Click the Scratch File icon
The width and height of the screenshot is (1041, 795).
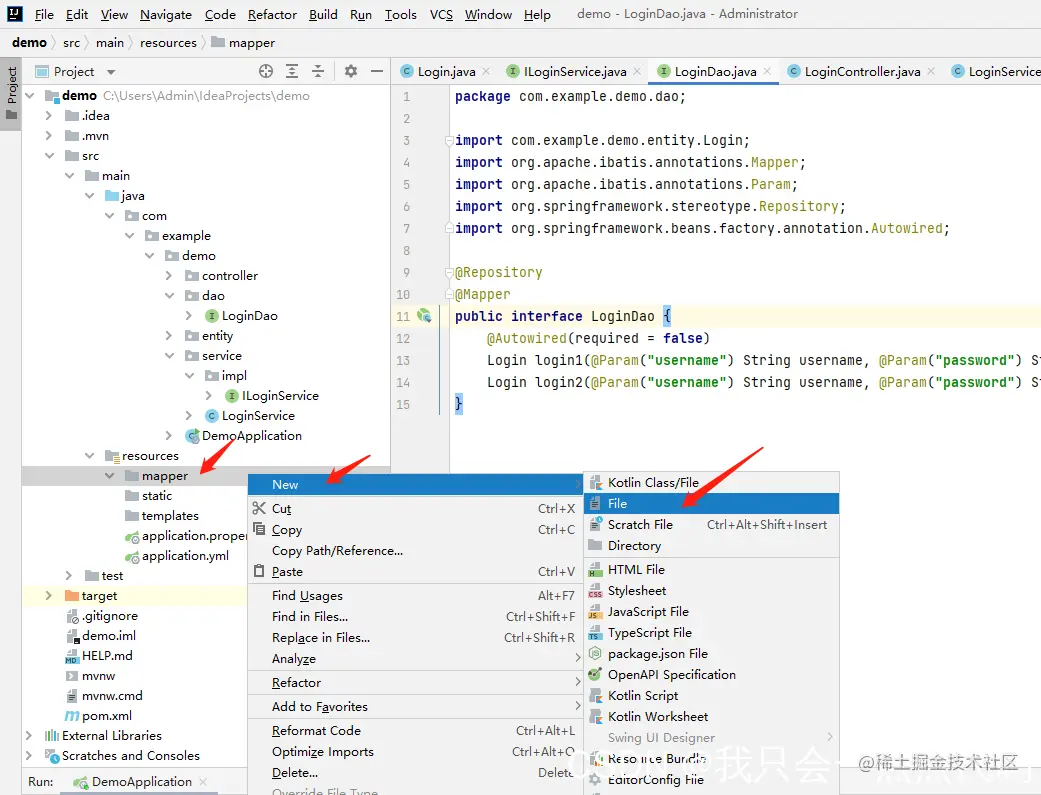596,525
